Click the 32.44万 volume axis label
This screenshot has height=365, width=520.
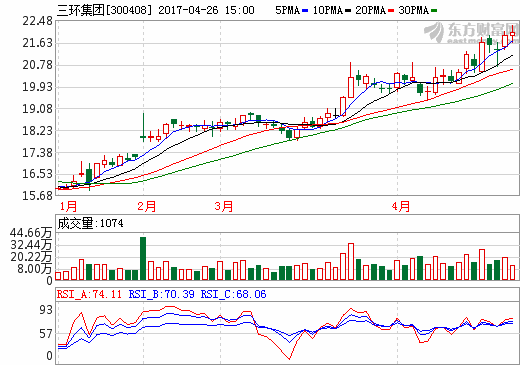pyautogui.click(x=31, y=245)
